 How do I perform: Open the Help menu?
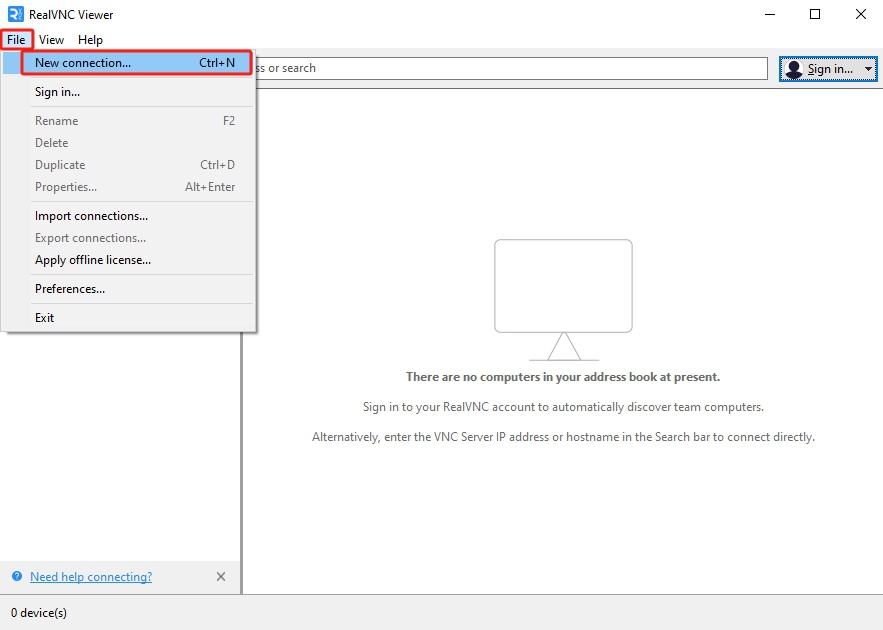coord(90,40)
